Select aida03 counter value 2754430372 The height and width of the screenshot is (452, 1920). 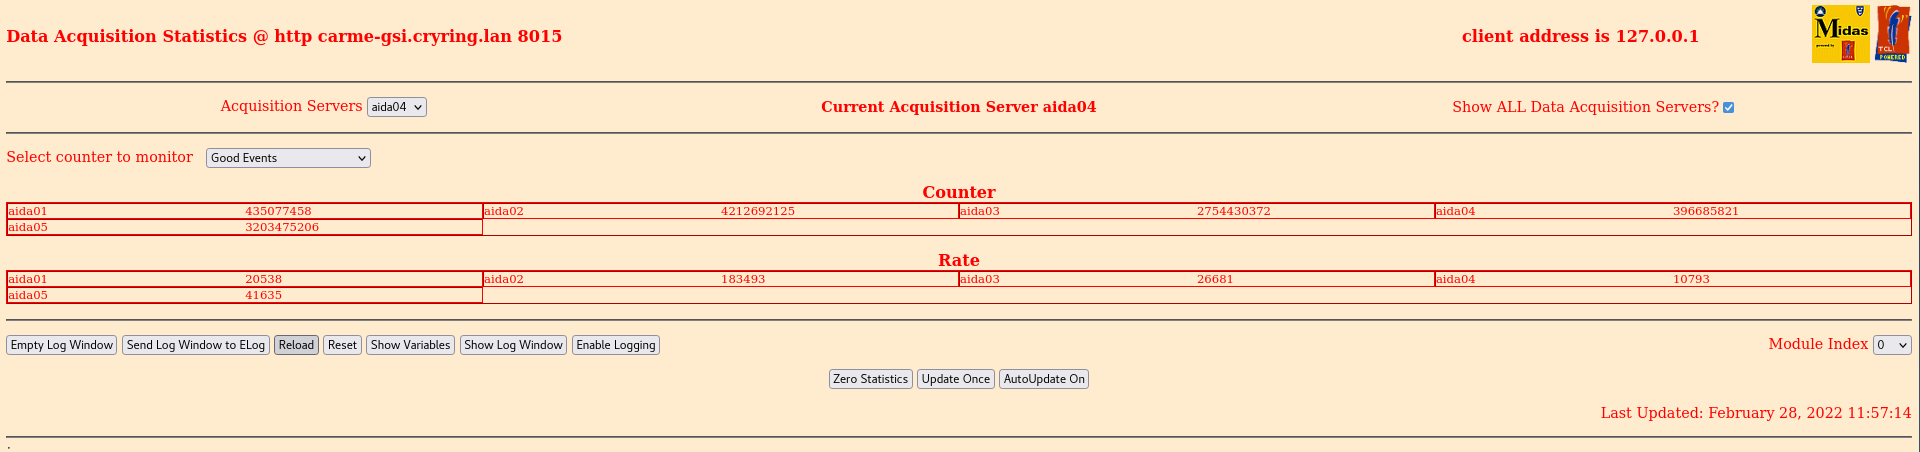1234,211
